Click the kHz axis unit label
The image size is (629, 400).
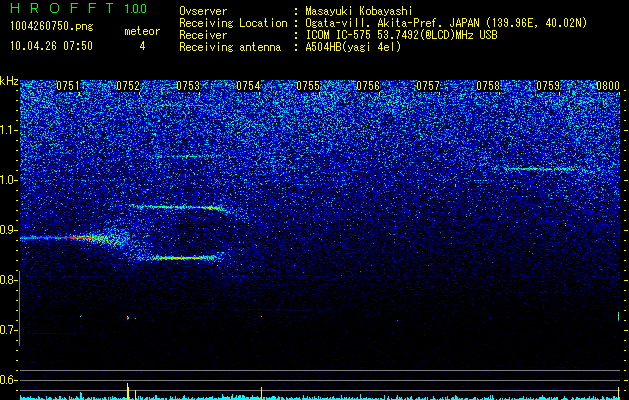click(x=9, y=81)
